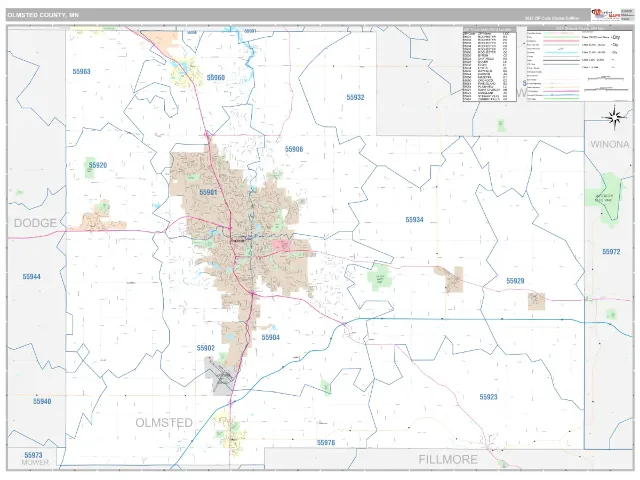Screen dimensions: 640x480
Task: Select ZIP code label 55932
Action: tap(355, 97)
